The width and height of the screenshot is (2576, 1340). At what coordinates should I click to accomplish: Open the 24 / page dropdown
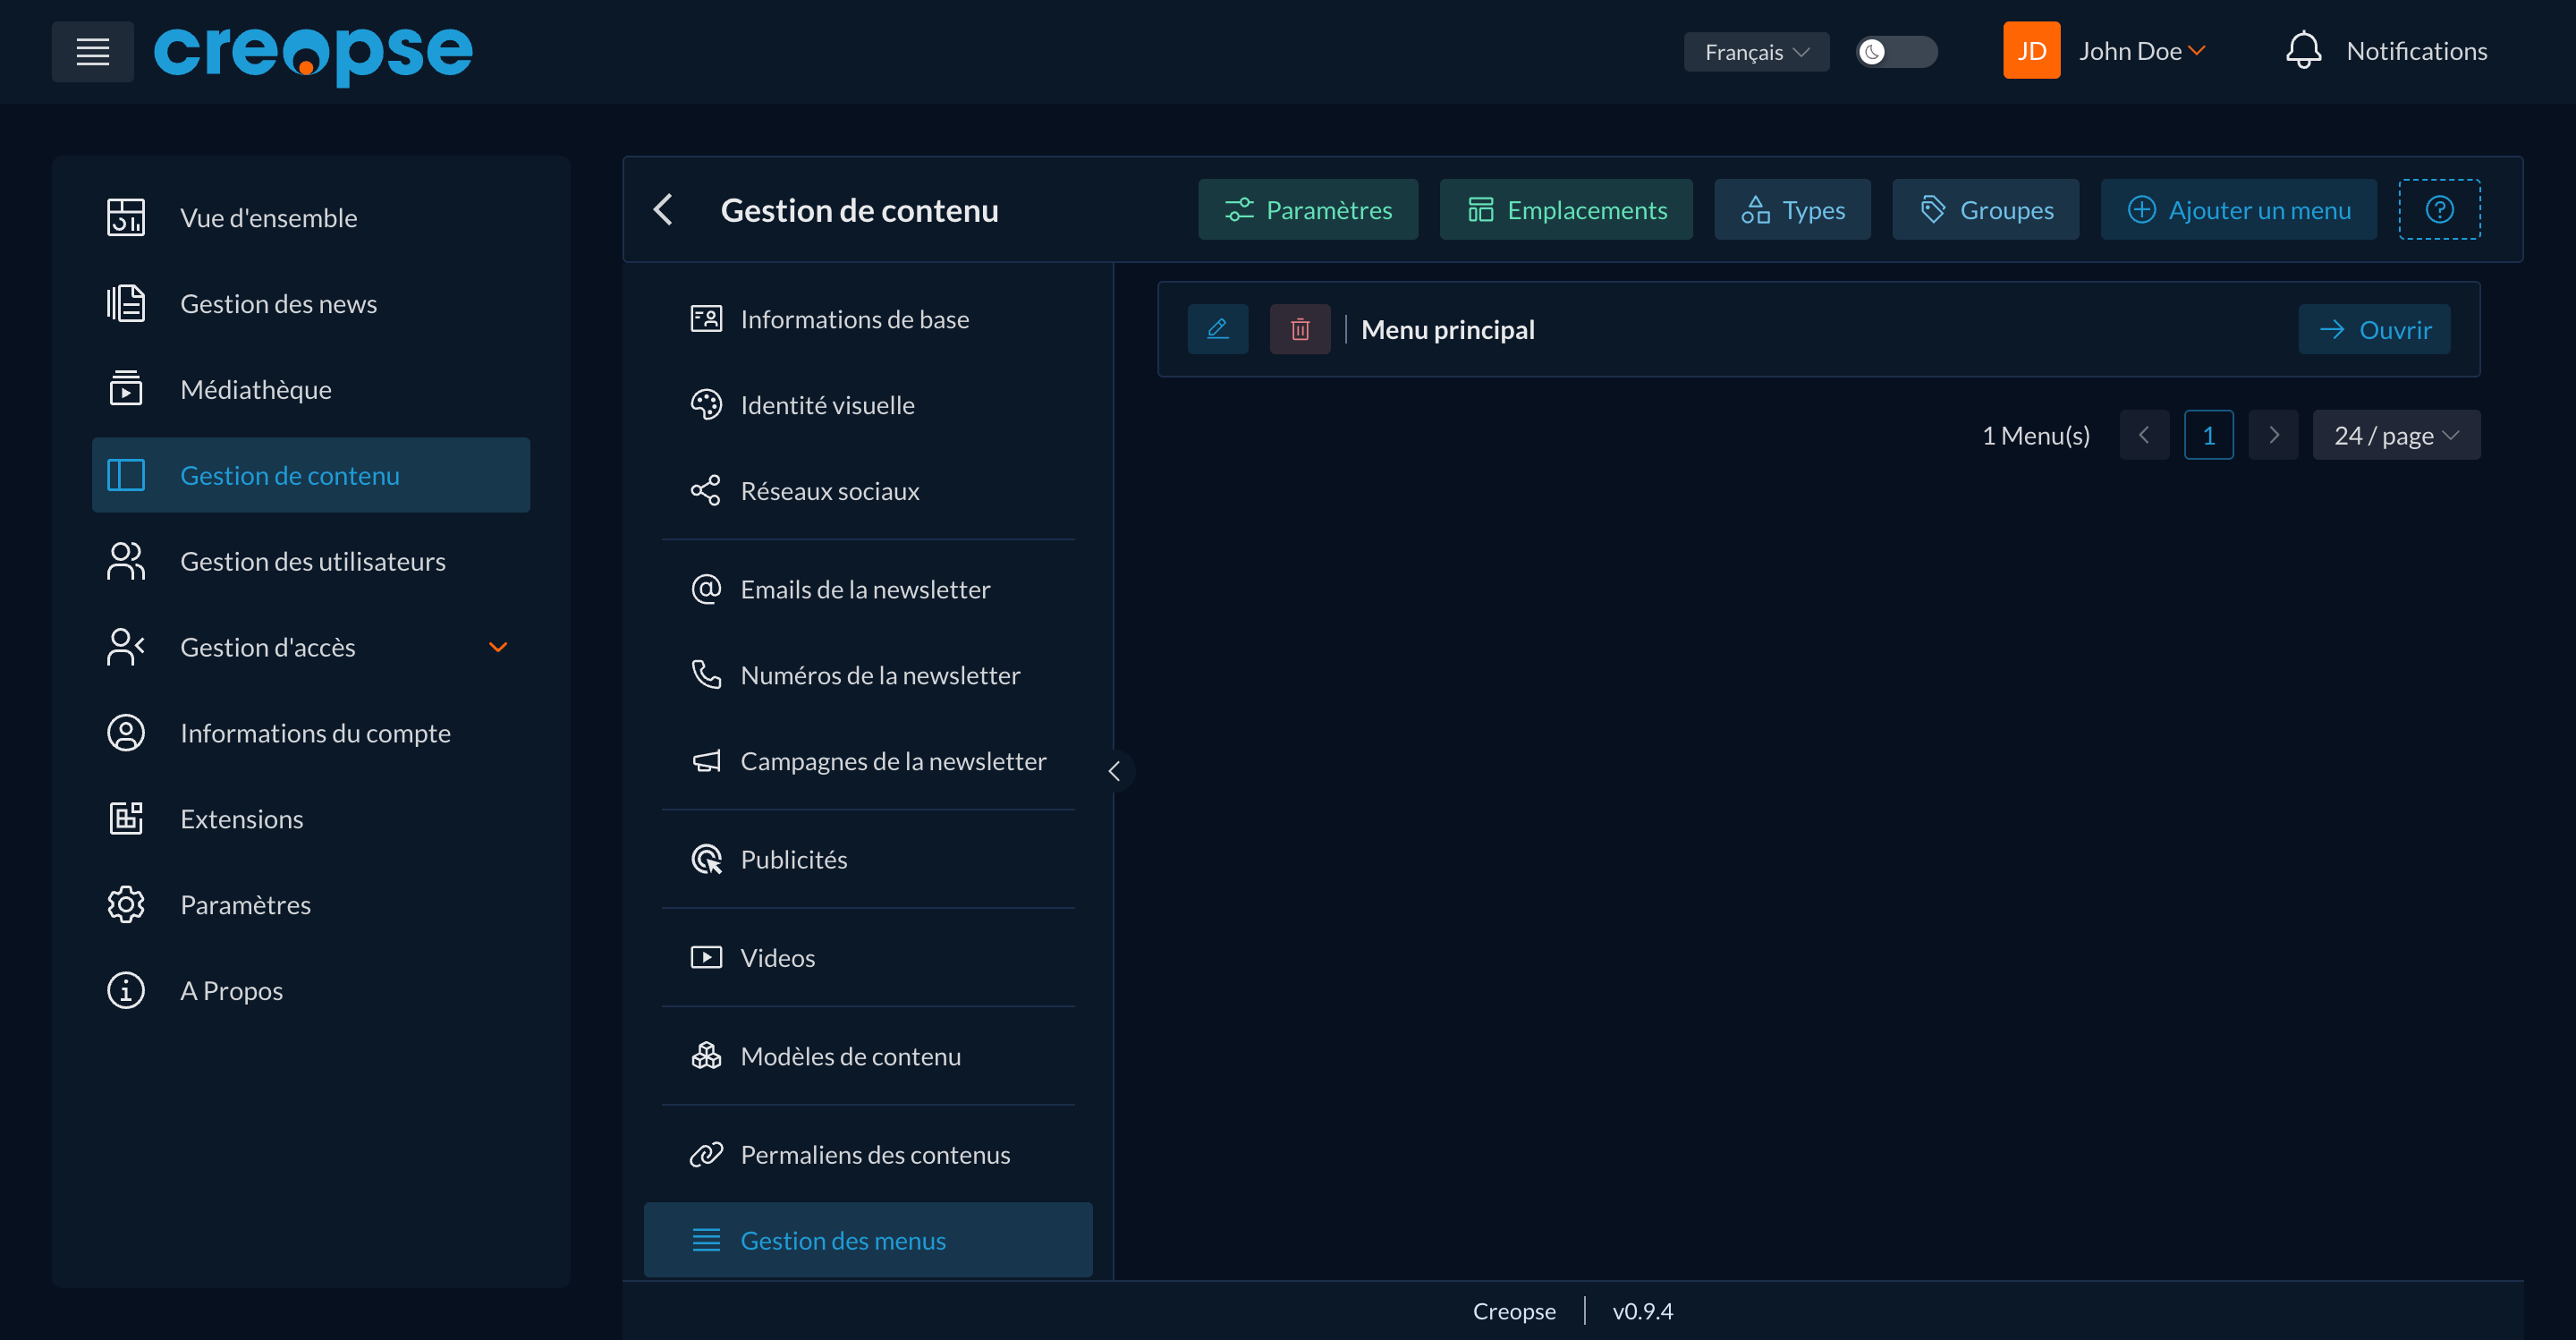[x=2396, y=435]
